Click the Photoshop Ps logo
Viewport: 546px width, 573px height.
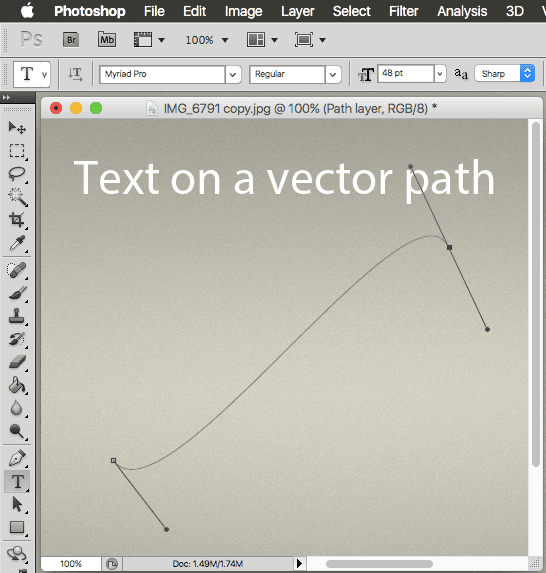point(31,39)
